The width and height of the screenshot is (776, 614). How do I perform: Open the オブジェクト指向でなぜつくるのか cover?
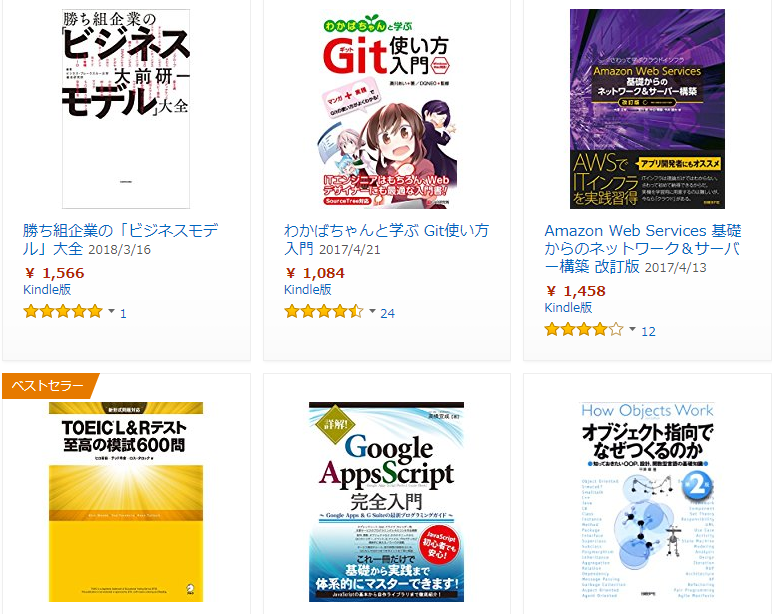(647, 502)
